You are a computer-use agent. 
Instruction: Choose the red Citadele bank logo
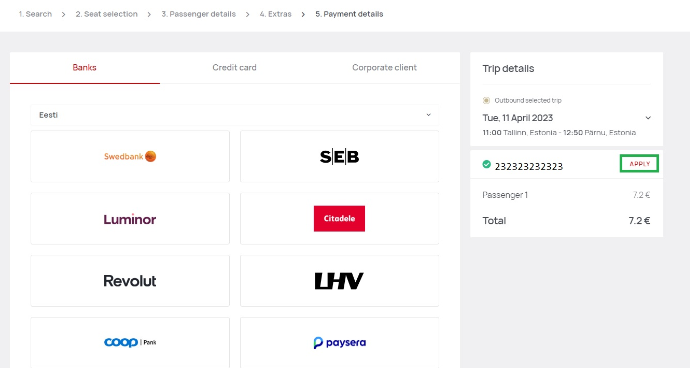click(339, 219)
